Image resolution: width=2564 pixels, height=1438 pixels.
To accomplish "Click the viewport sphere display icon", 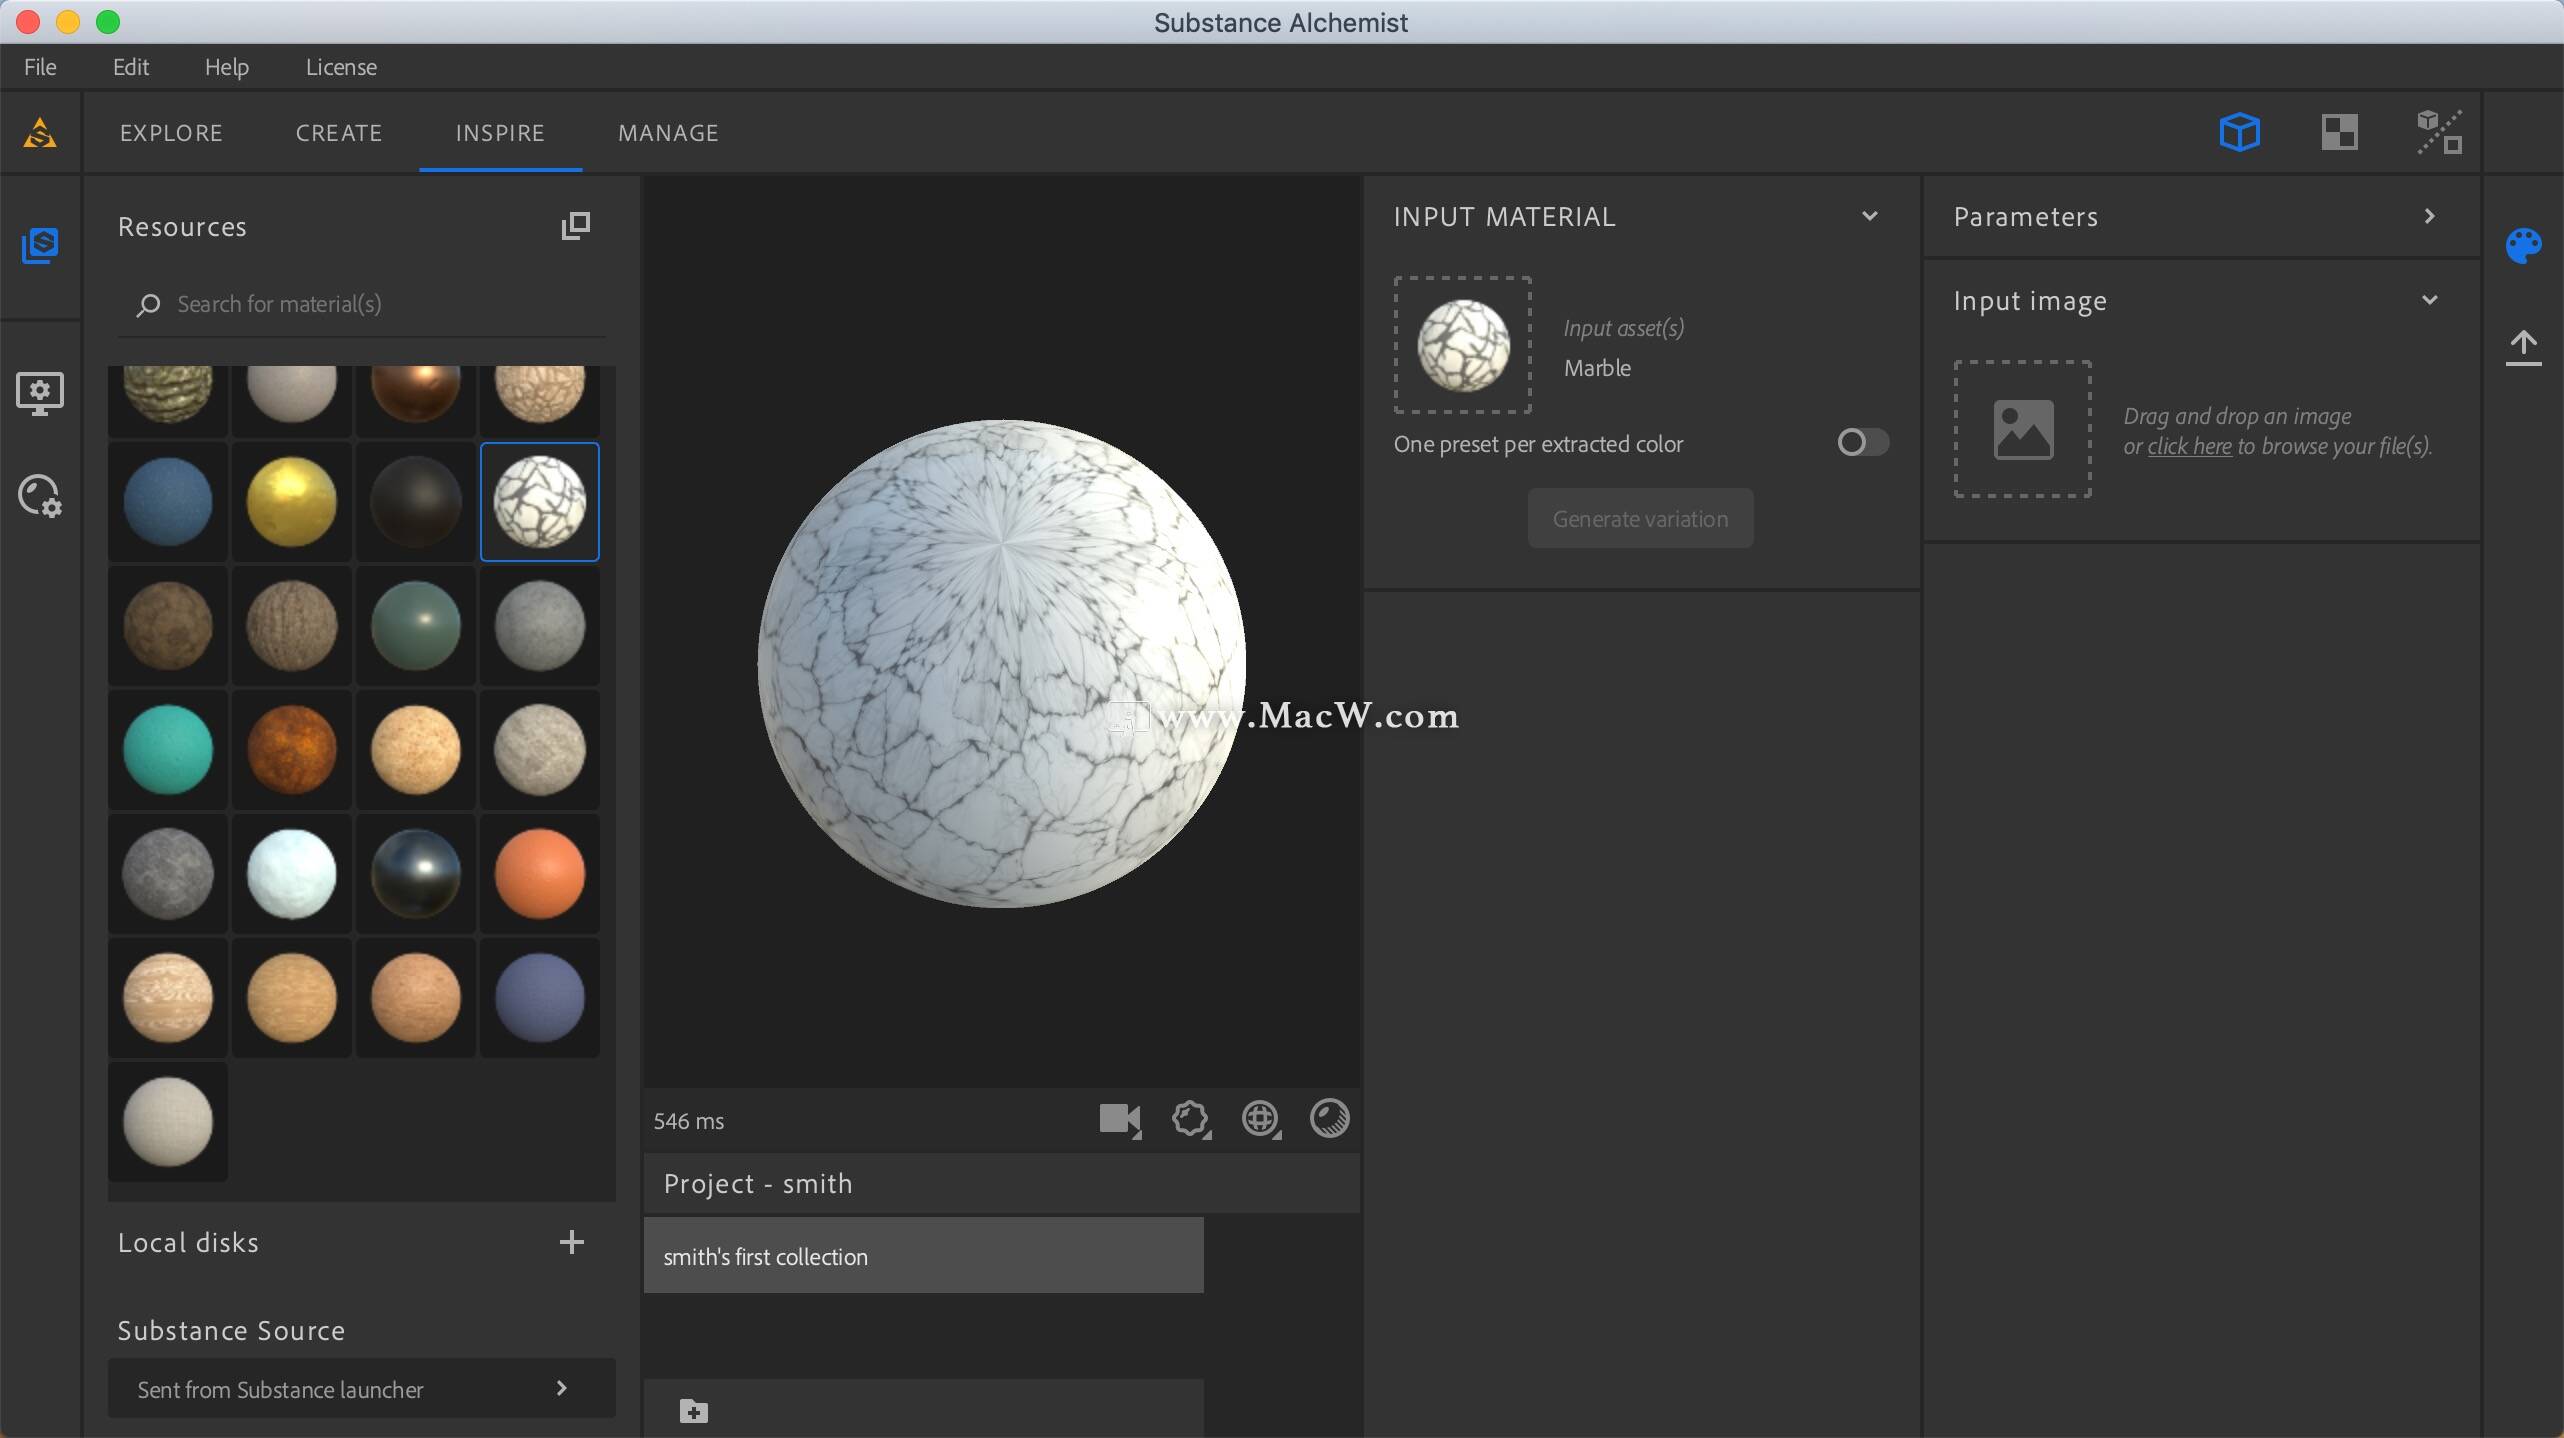I will click(1329, 1118).
